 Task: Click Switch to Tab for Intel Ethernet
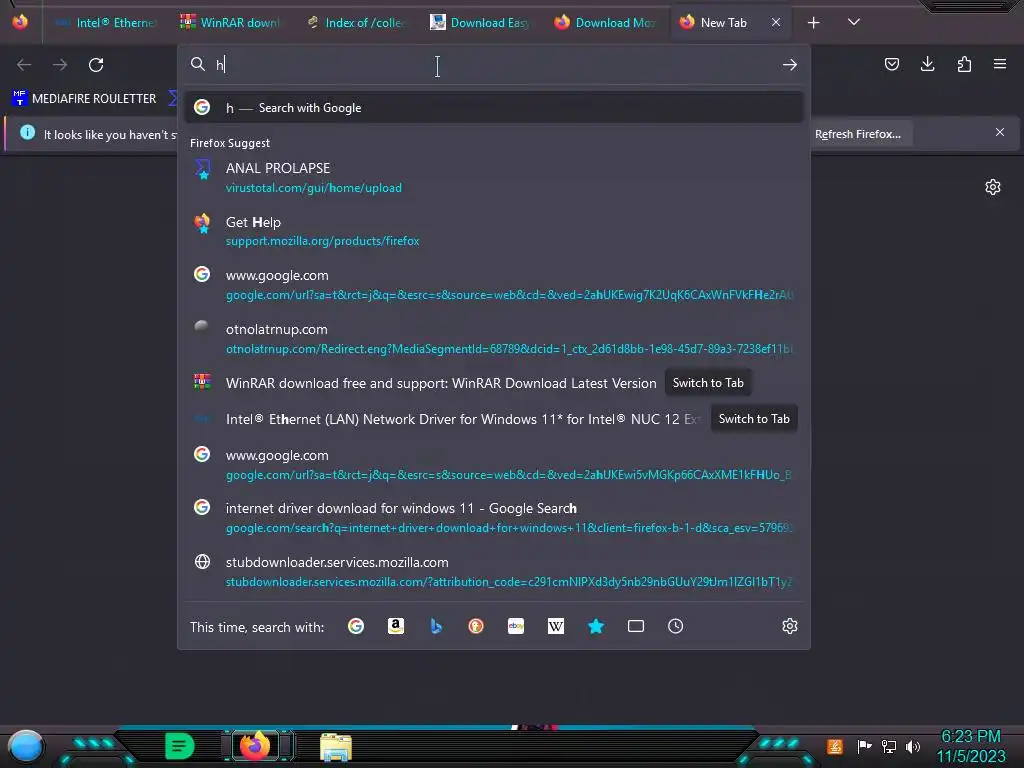point(754,419)
